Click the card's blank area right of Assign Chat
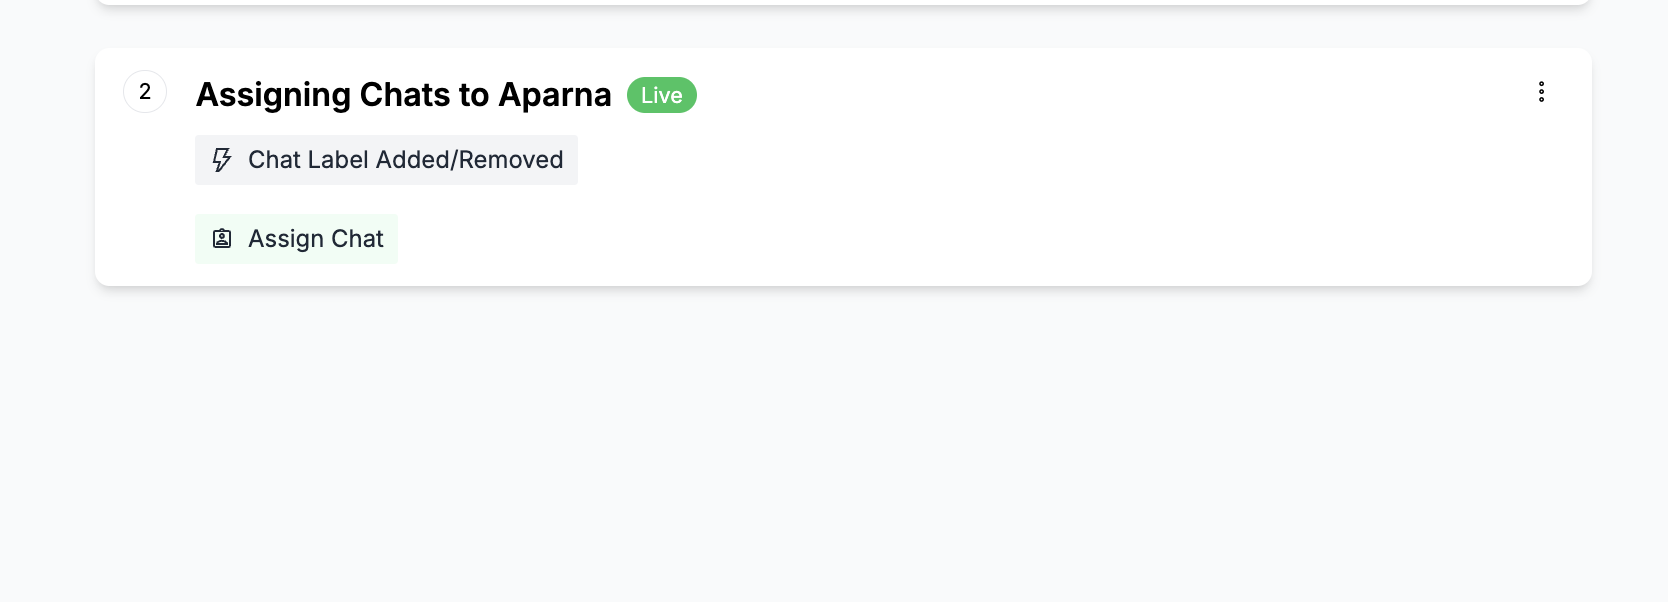This screenshot has height=602, width=1668. pos(900,240)
